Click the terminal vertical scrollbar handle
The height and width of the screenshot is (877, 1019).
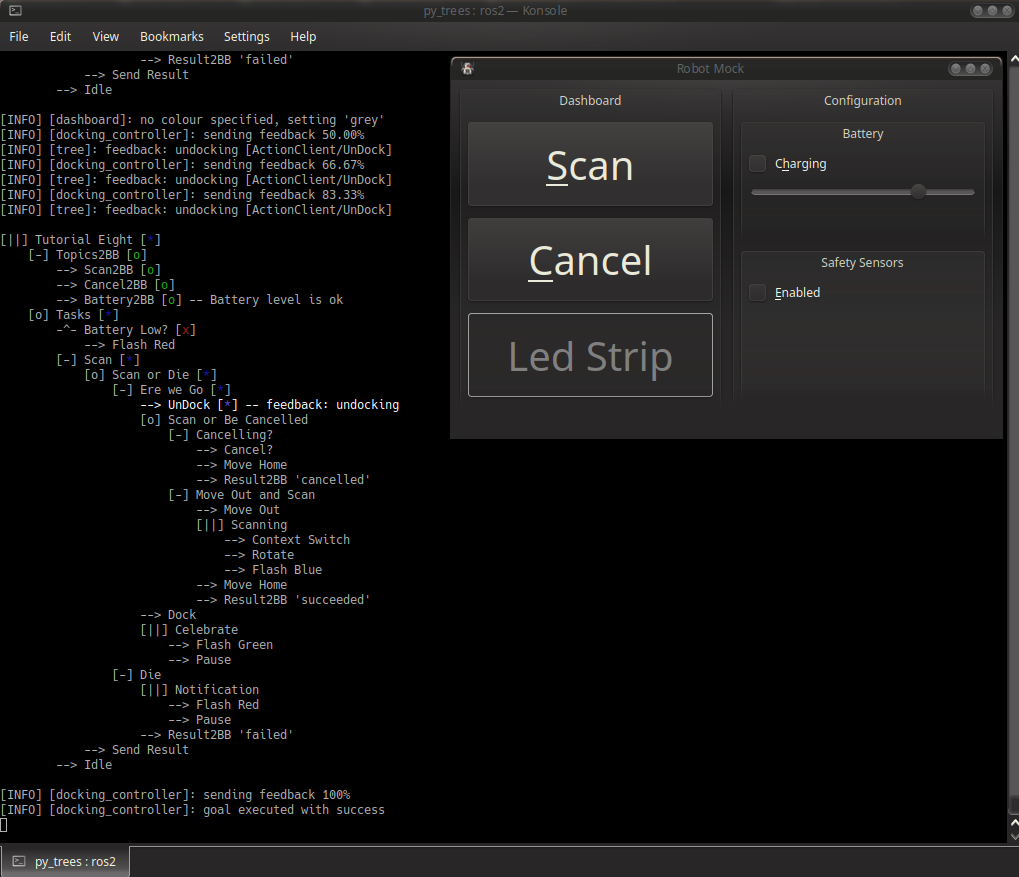1013,805
